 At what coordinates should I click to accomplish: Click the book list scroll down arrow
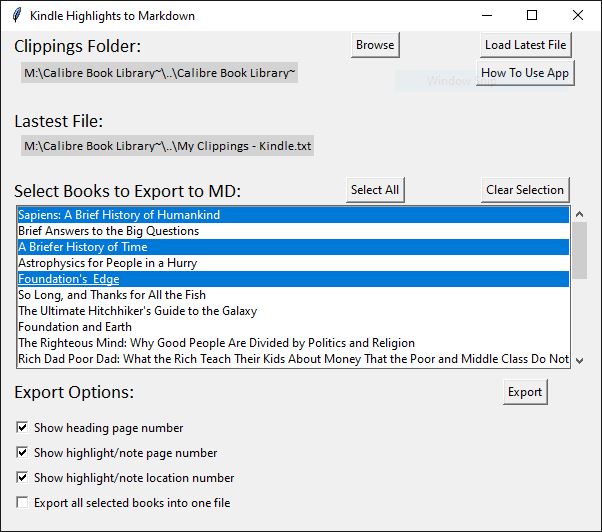coord(580,360)
